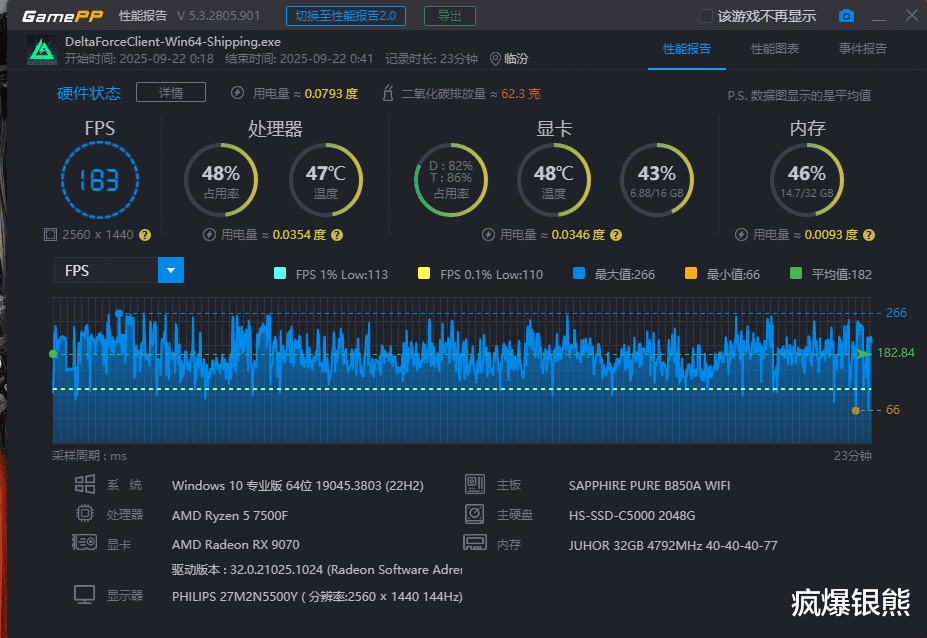Click the green 平均值 legend swatch
Viewport: 927px width, 638px height.
pos(796,273)
